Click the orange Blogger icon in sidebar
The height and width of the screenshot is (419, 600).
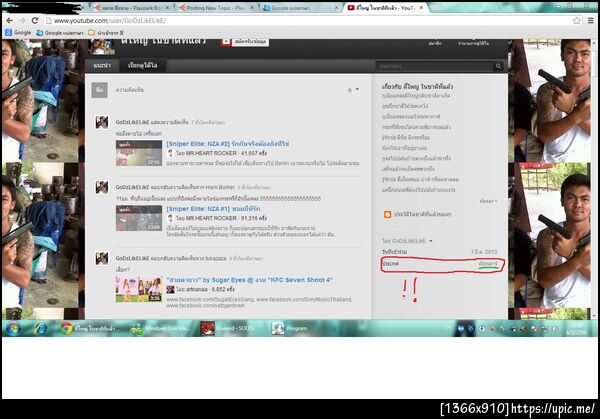[x=387, y=214]
